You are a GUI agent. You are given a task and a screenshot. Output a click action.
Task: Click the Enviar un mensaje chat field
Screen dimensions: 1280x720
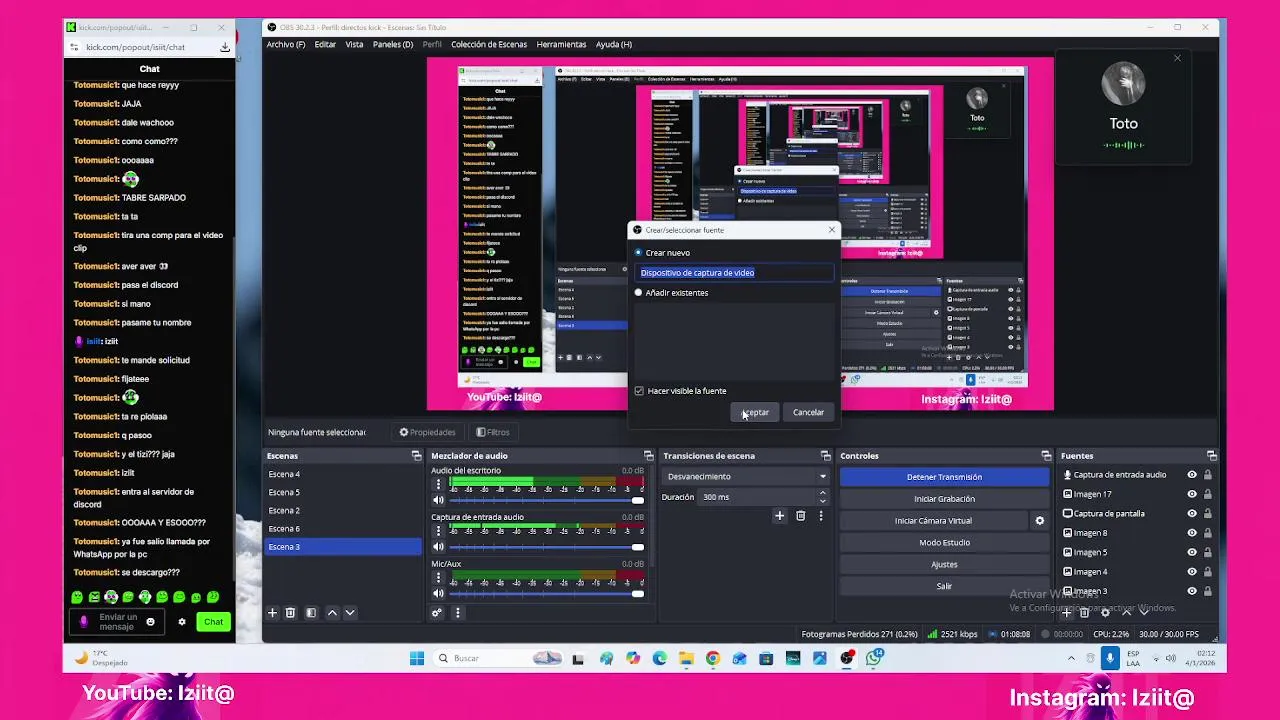118,622
